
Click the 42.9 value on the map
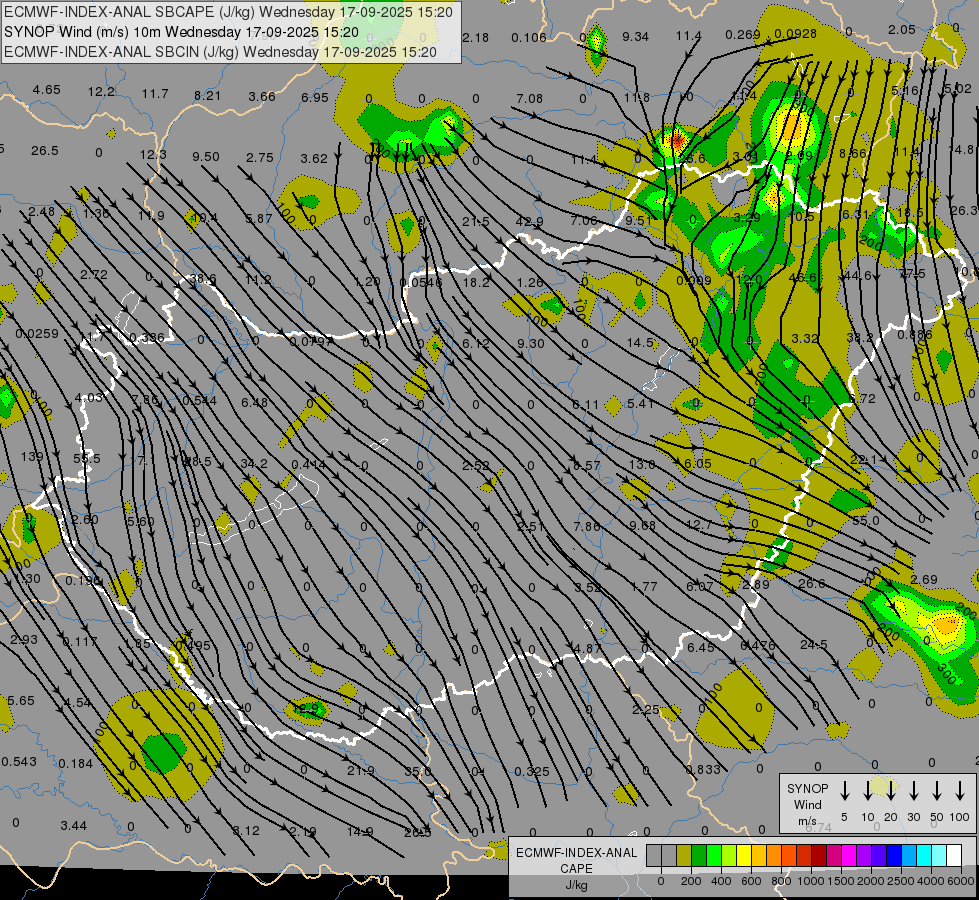point(530,222)
